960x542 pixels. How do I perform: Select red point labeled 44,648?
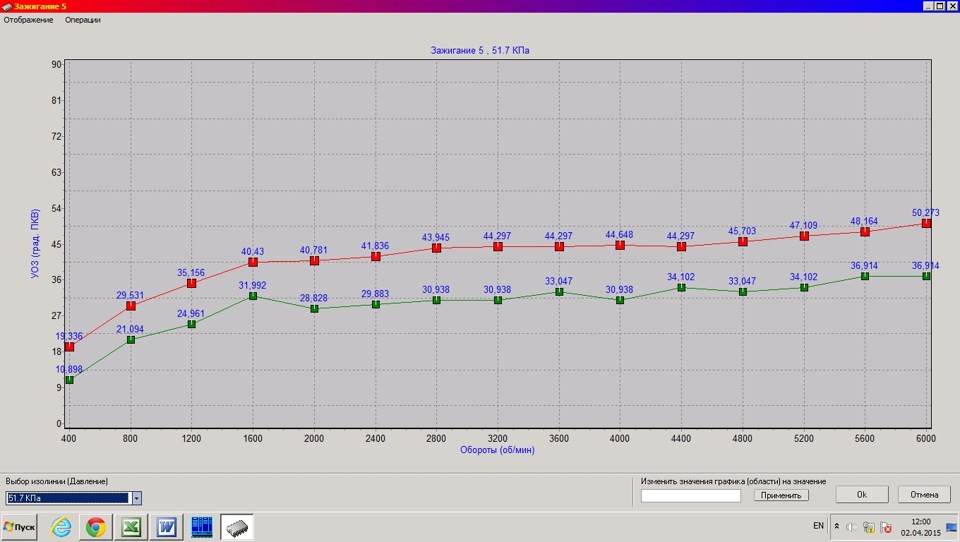click(x=620, y=246)
